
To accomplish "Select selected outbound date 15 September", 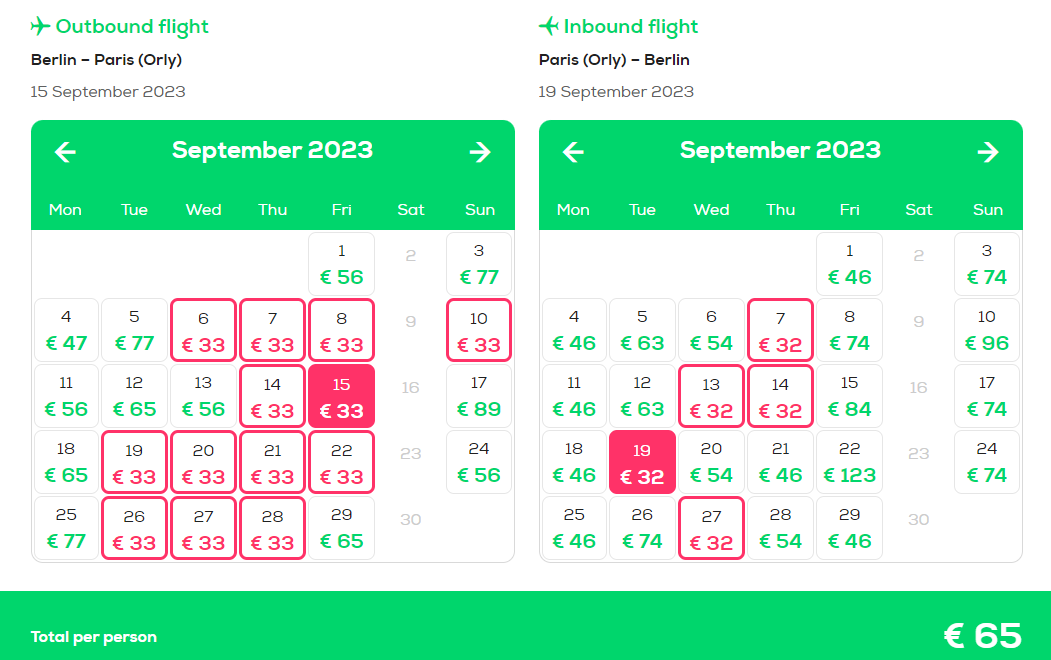I will pos(341,396).
